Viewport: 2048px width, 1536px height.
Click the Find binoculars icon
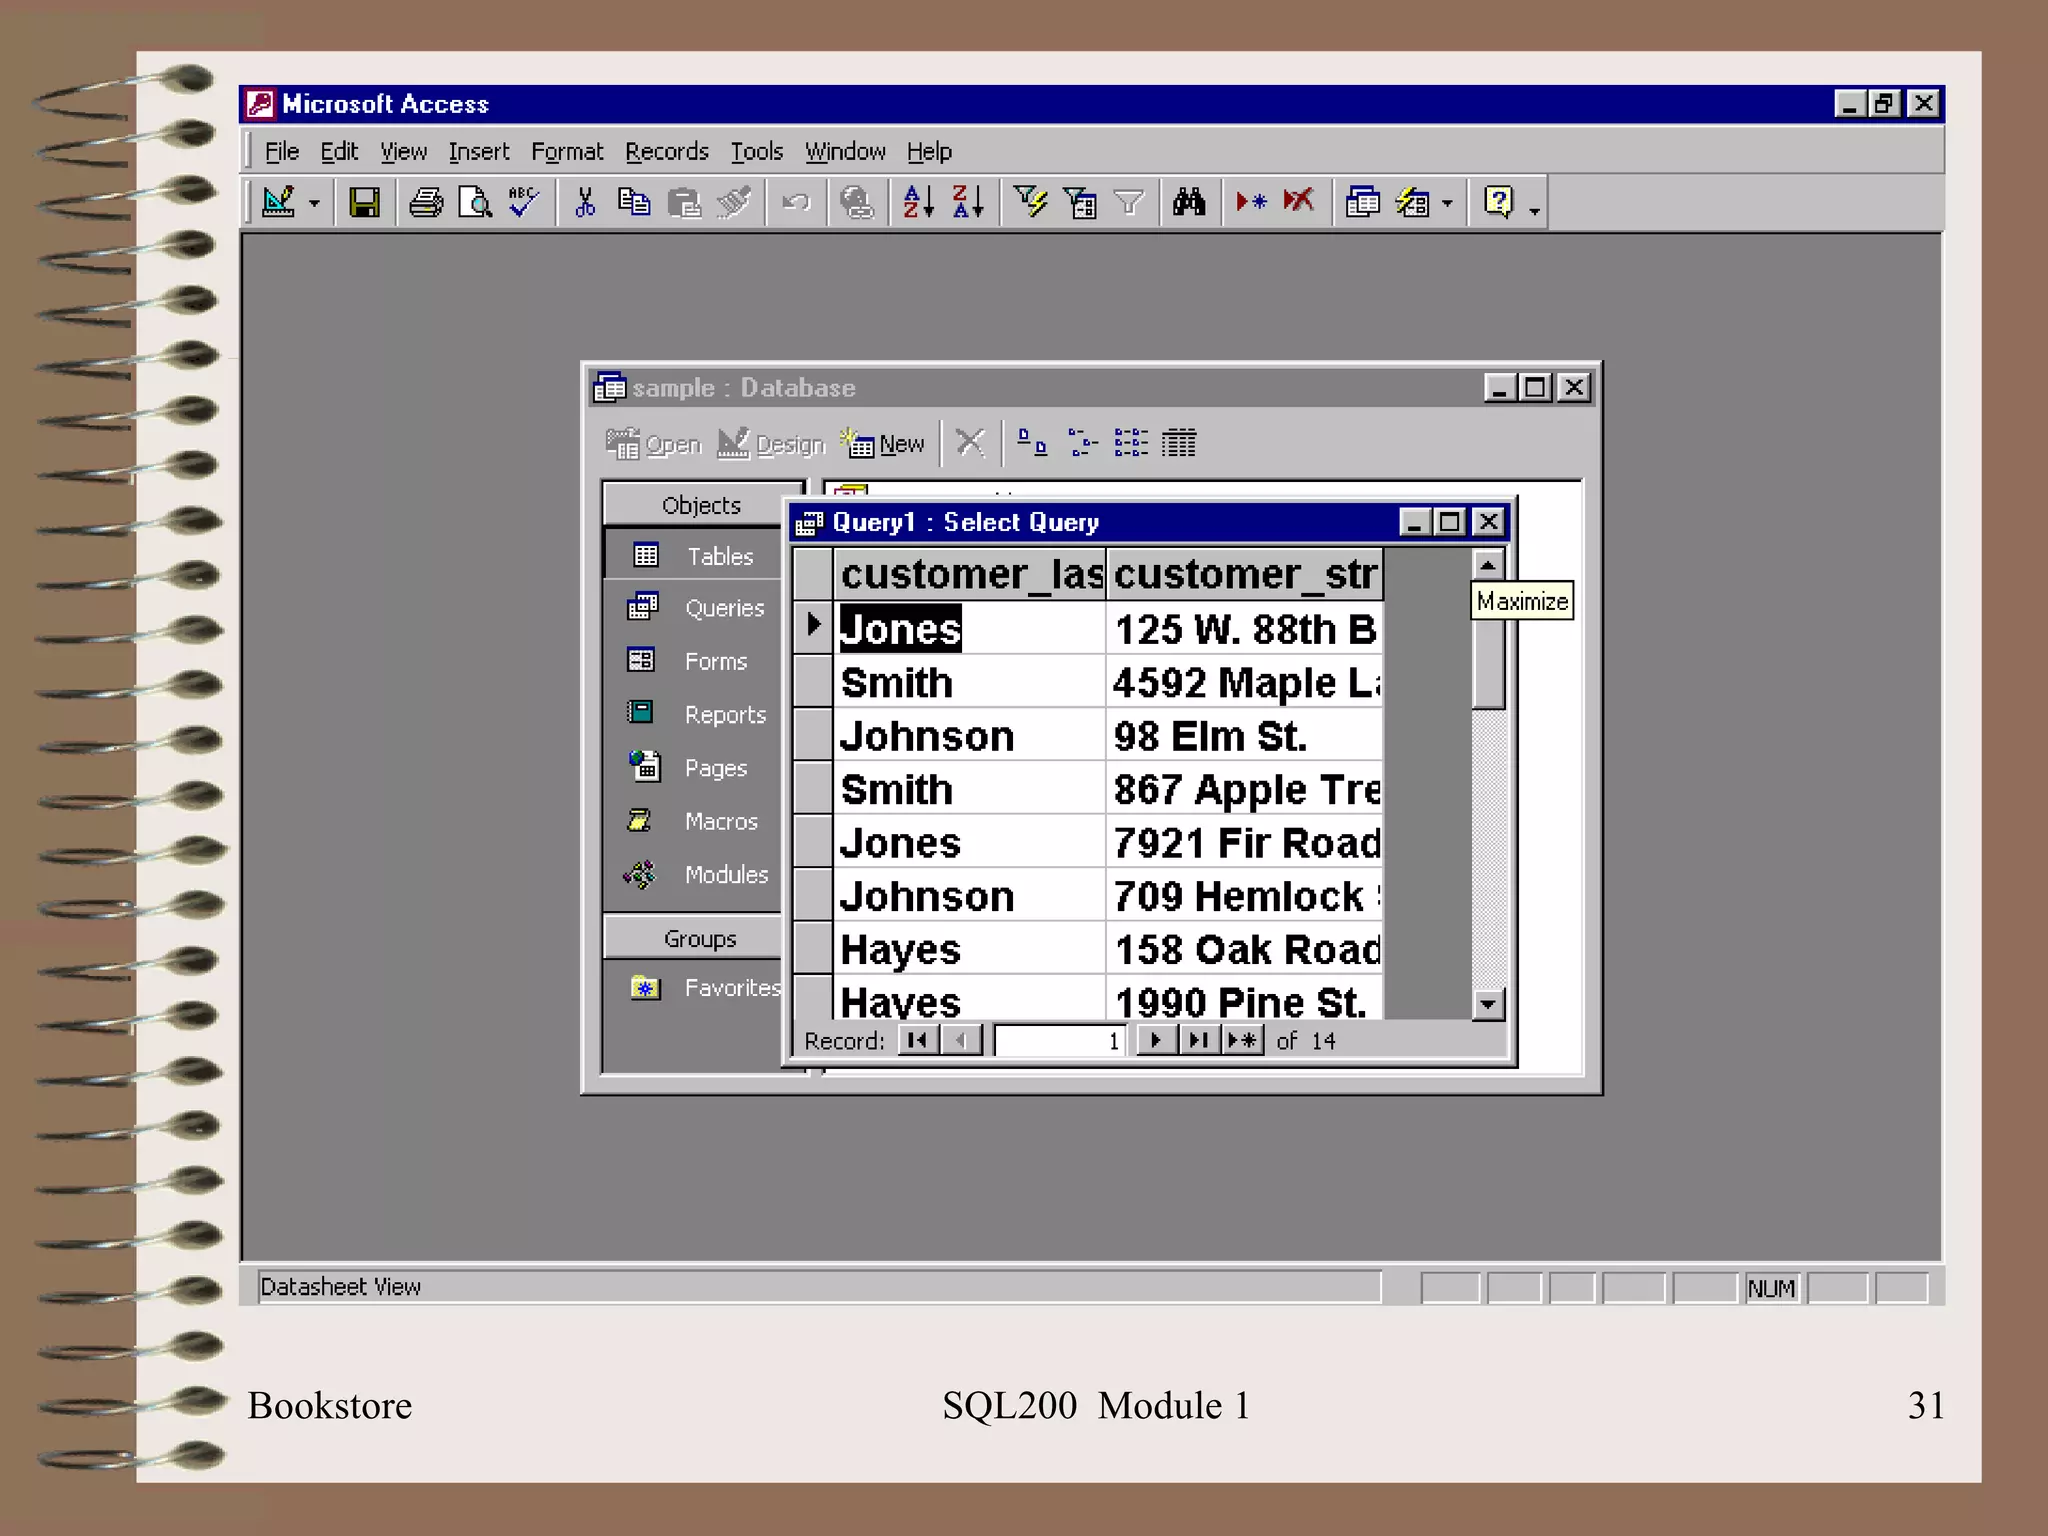1189,203
